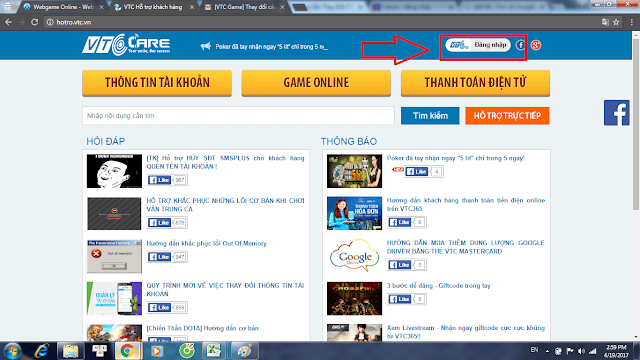Switch to the VTC Game Gmail tab
640x360 pixels.
pyautogui.click(x=245, y=7)
